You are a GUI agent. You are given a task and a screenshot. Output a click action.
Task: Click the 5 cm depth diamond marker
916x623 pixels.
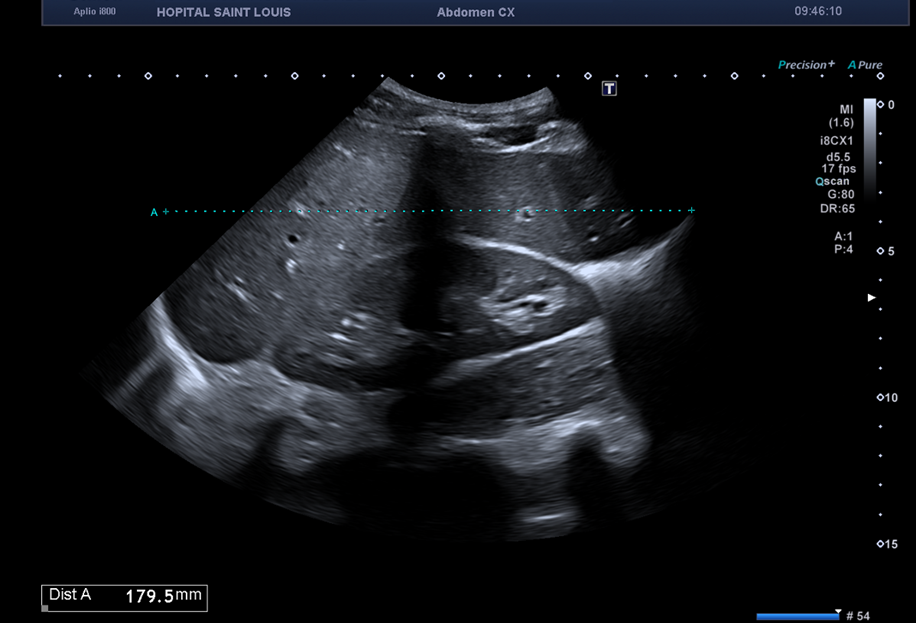point(880,251)
